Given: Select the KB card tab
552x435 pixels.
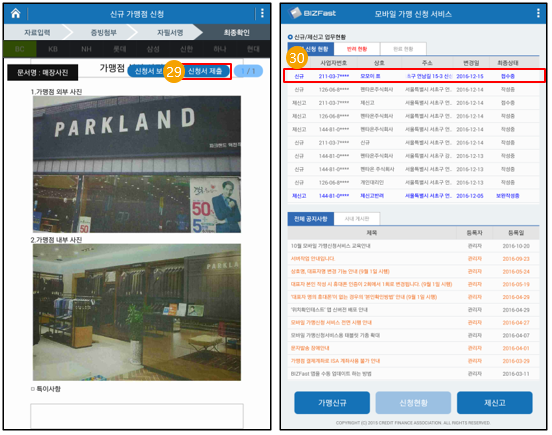Looking at the screenshot, I should coord(53,49).
